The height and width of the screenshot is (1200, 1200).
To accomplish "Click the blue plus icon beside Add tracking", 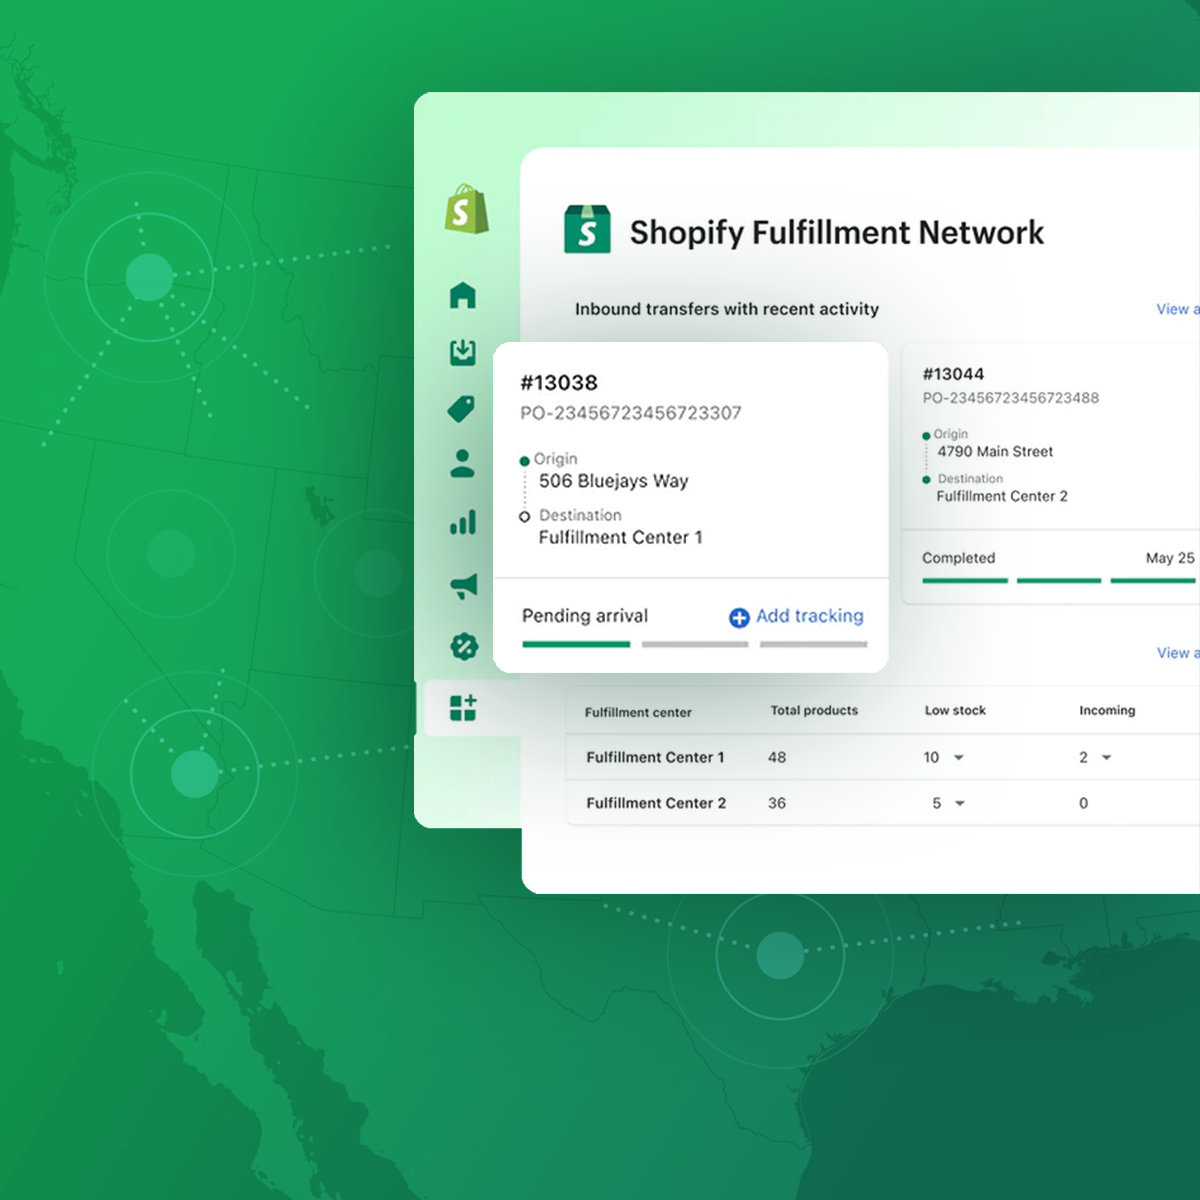I will pyautogui.click(x=739, y=618).
